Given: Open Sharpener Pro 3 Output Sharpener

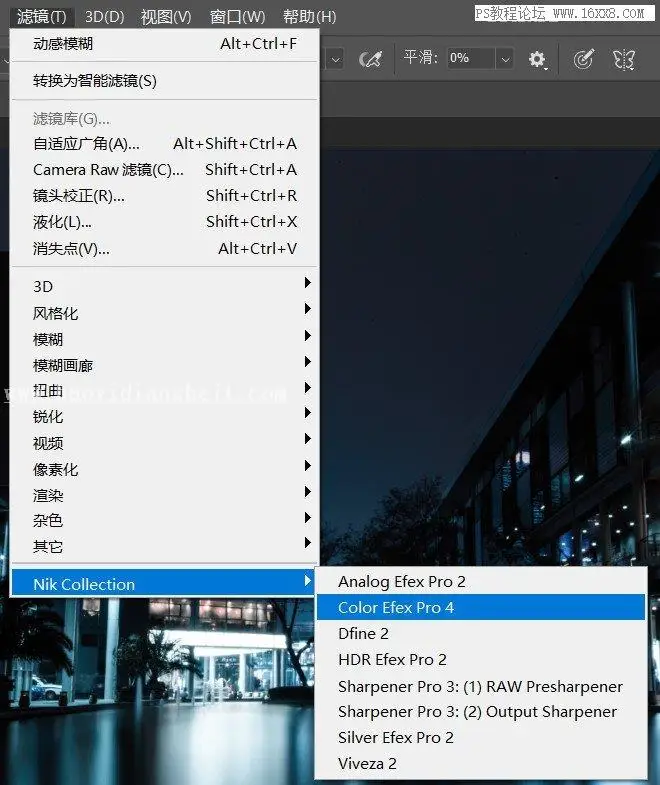Looking at the screenshot, I should click(481, 711).
